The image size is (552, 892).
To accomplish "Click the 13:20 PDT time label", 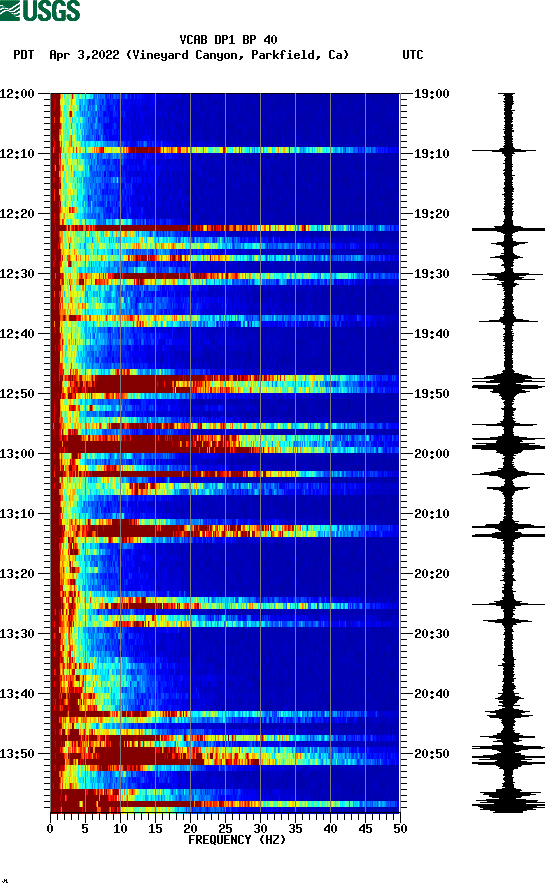I will point(17,574).
